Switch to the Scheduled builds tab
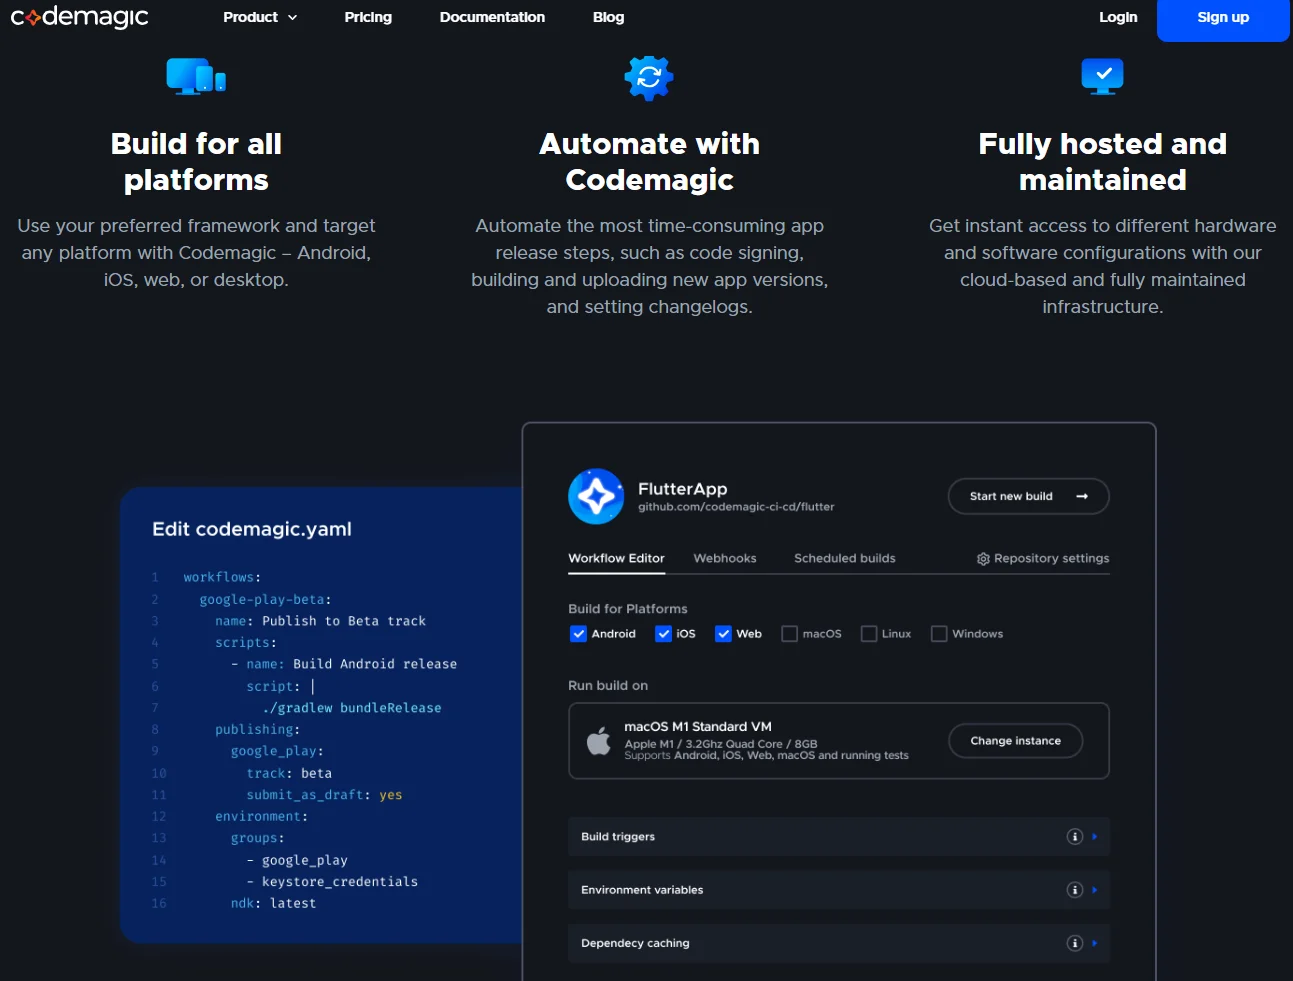Screen dimensions: 1293x981 [845, 558]
